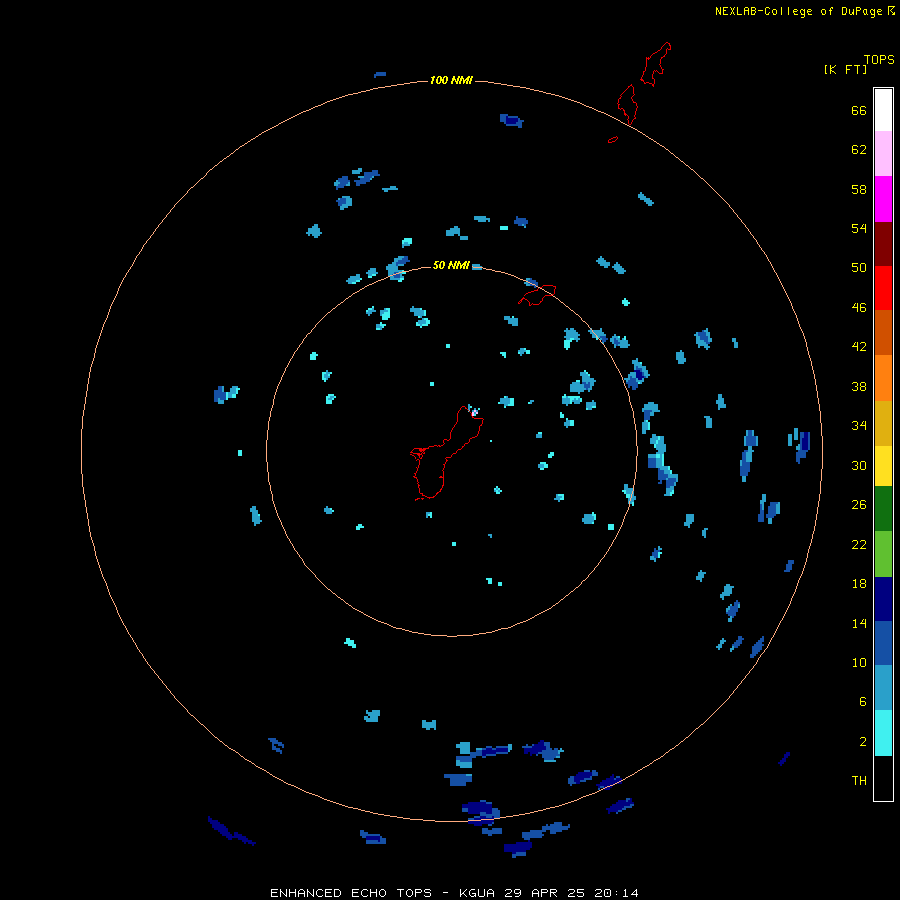Click the light blue legend swatch
This screenshot has height=900, width=900.
tap(883, 688)
